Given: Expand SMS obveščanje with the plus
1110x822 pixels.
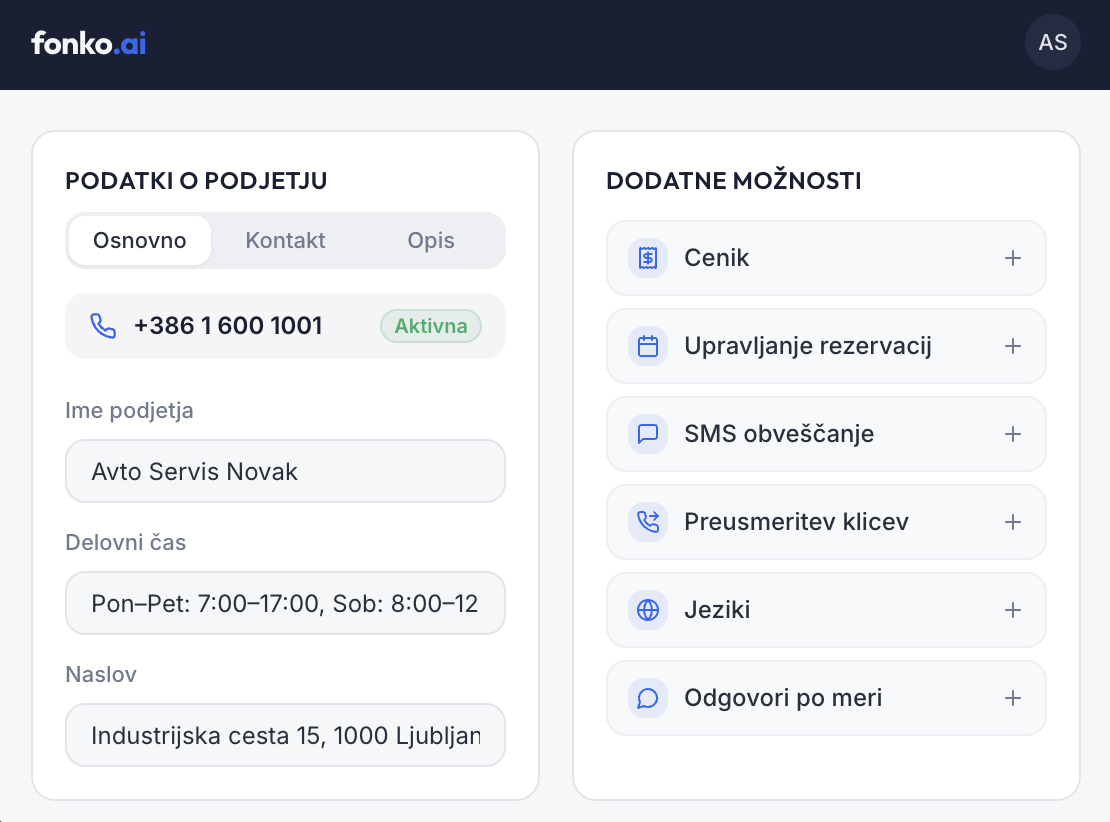Looking at the screenshot, I should [1013, 434].
